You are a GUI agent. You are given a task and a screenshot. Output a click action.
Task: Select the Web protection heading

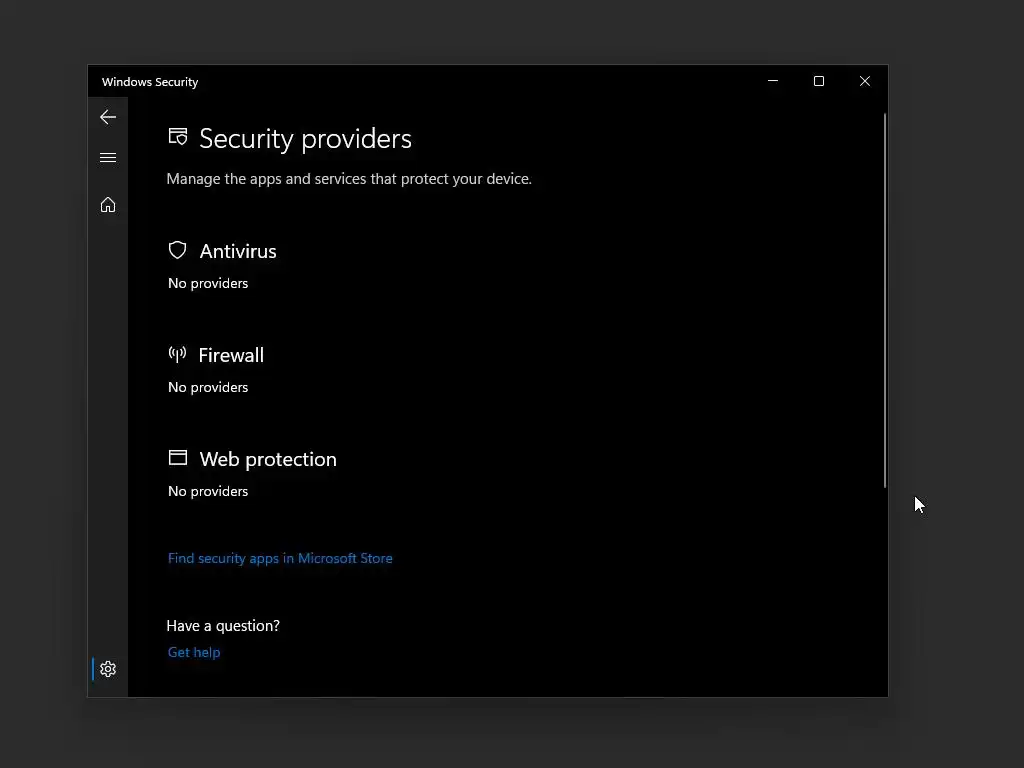click(268, 459)
